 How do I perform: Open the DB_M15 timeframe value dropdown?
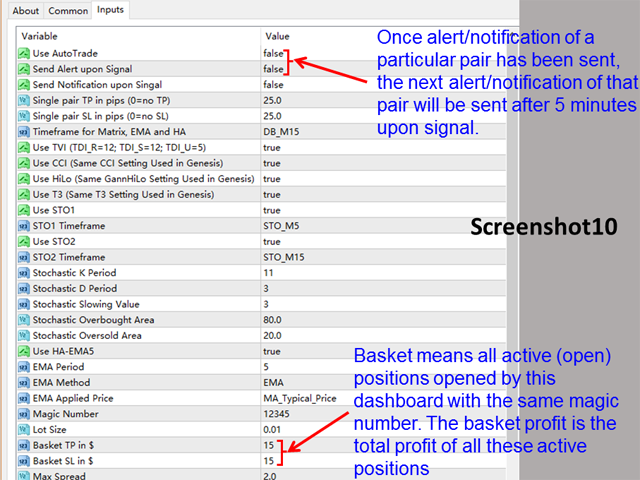[281, 132]
